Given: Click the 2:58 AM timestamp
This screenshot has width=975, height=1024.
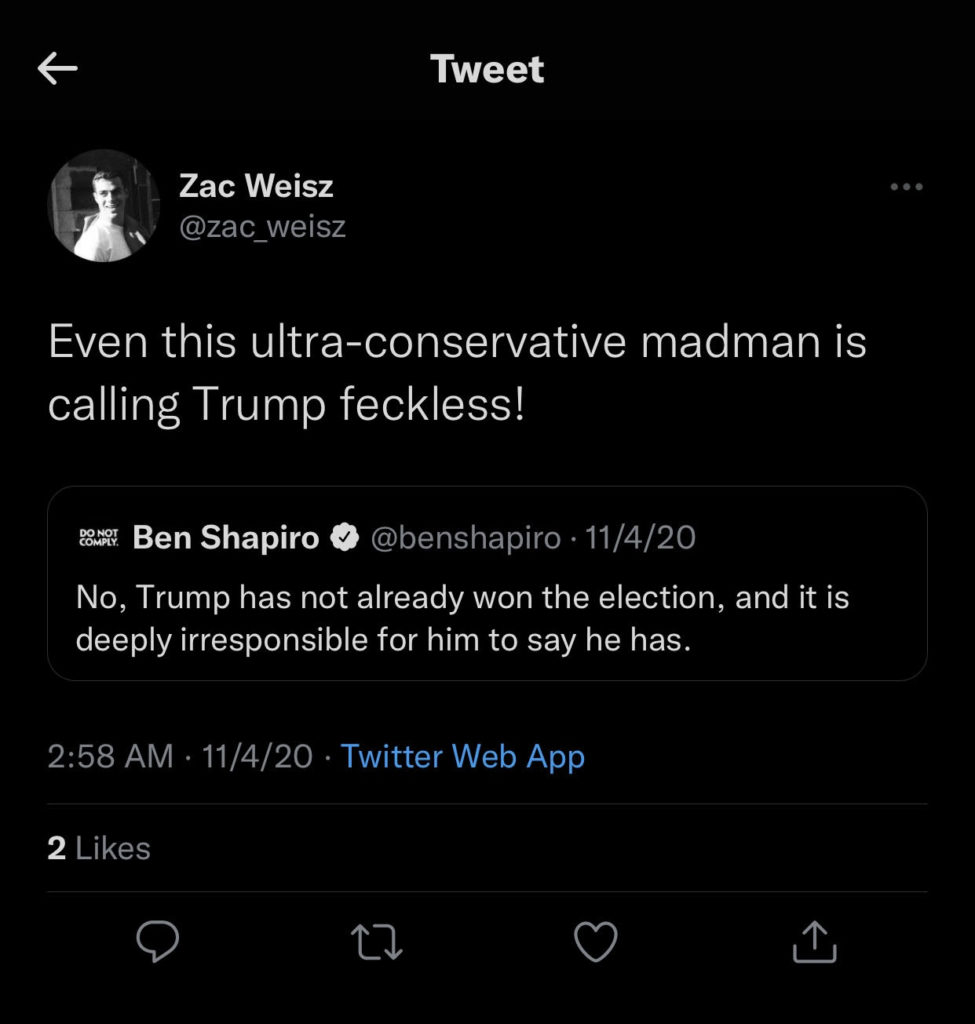Looking at the screenshot, I should click(110, 756).
